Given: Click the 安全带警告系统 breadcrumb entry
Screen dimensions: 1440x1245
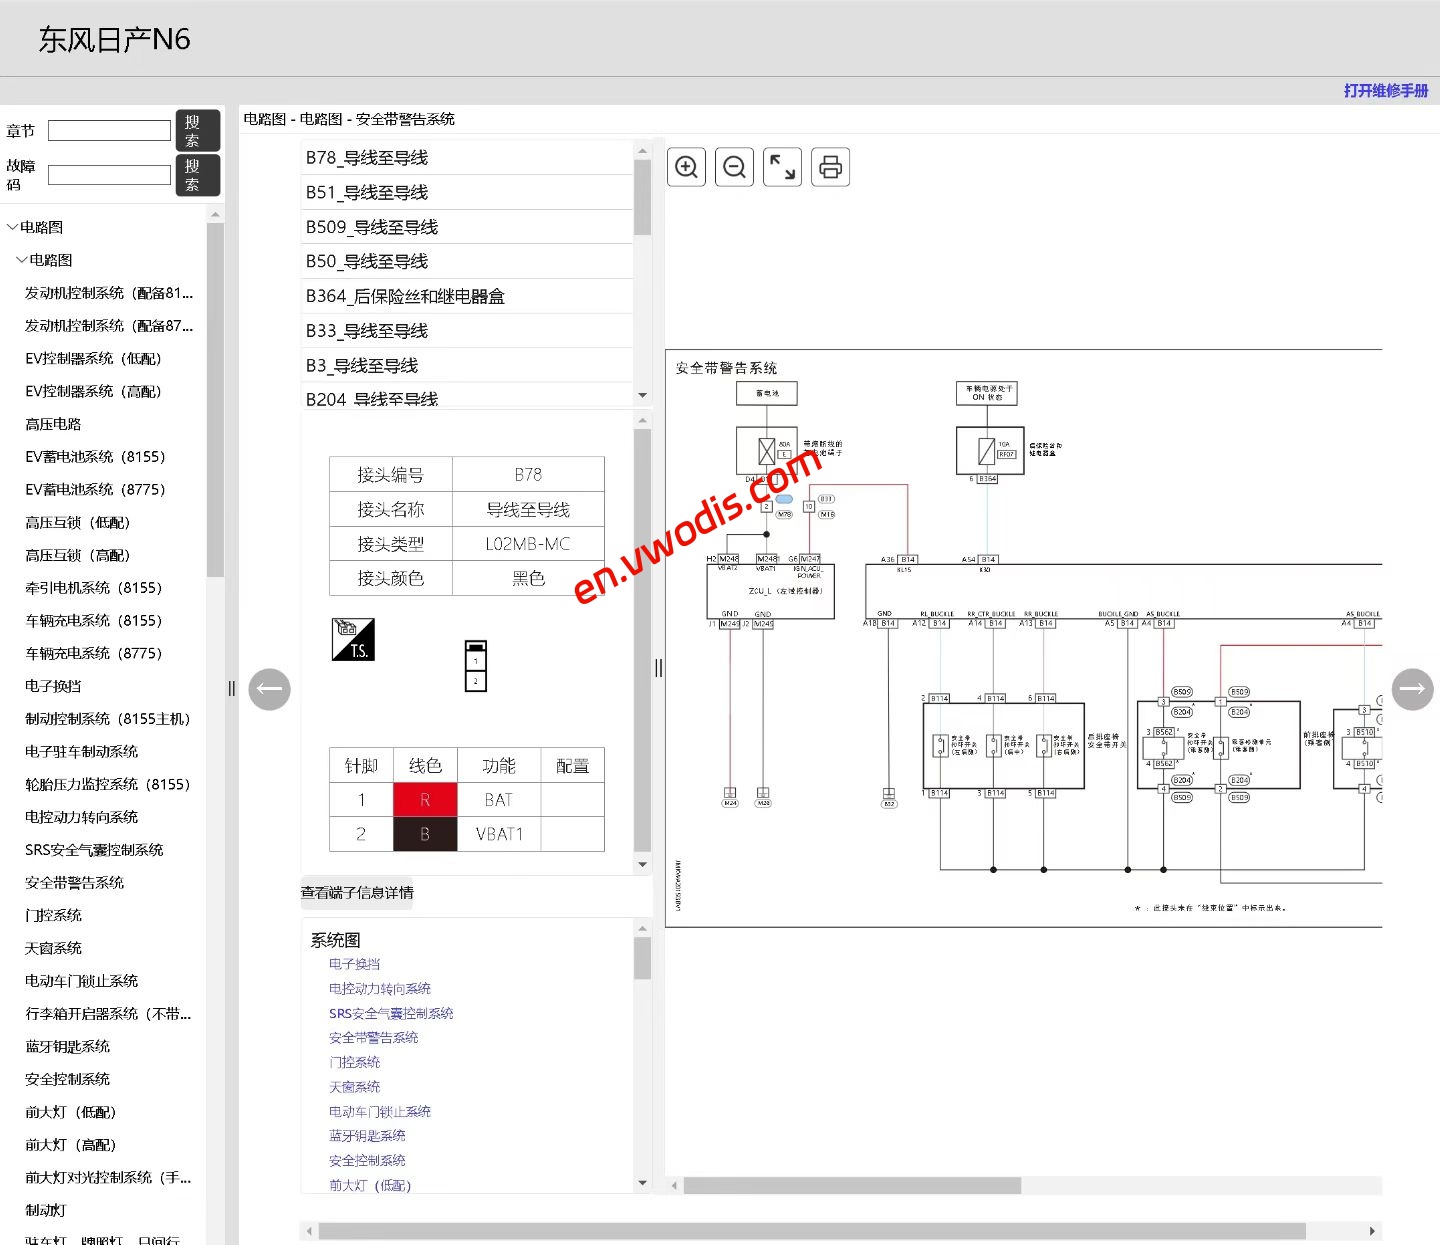Looking at the screenshot, I should (404, 118).
